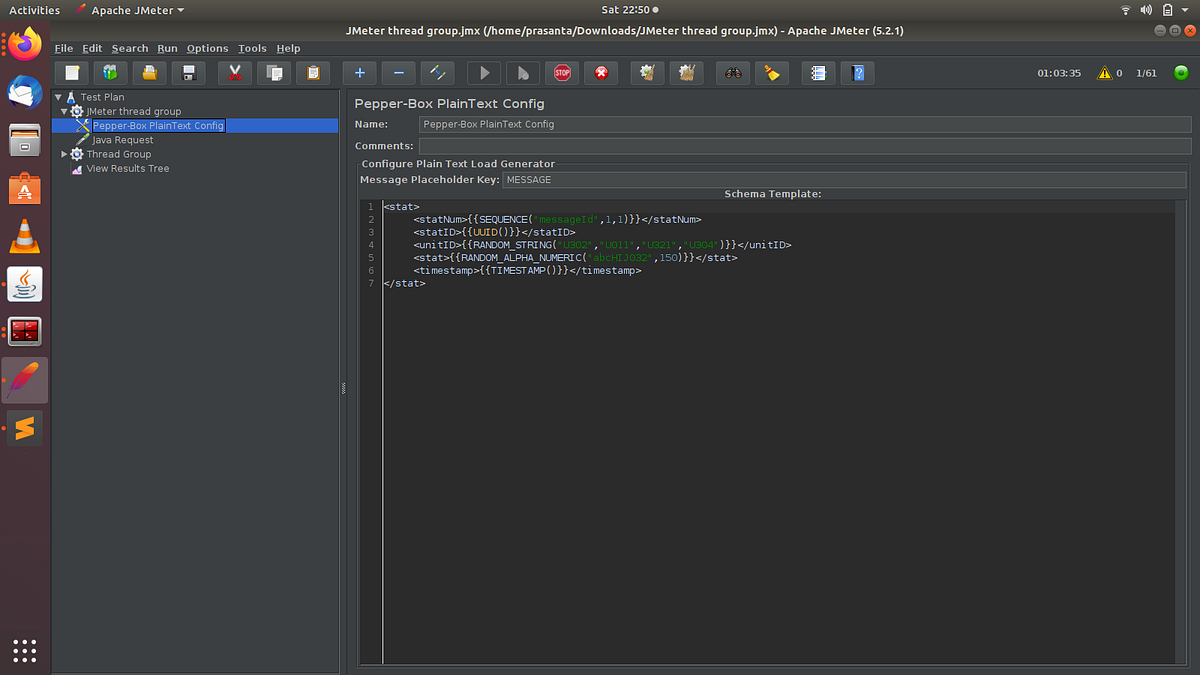Viewport: 1200px width, 675px height.
Task: Click the Toggle expand/collapse toolbar icon
Action: pyautogui.click(x=437, y=72)
